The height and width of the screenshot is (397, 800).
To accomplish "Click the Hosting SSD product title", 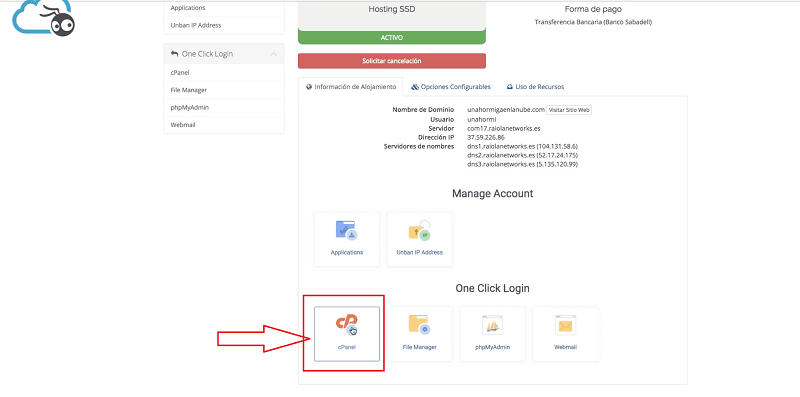I will pyautogui.click(x=392, y=9).
